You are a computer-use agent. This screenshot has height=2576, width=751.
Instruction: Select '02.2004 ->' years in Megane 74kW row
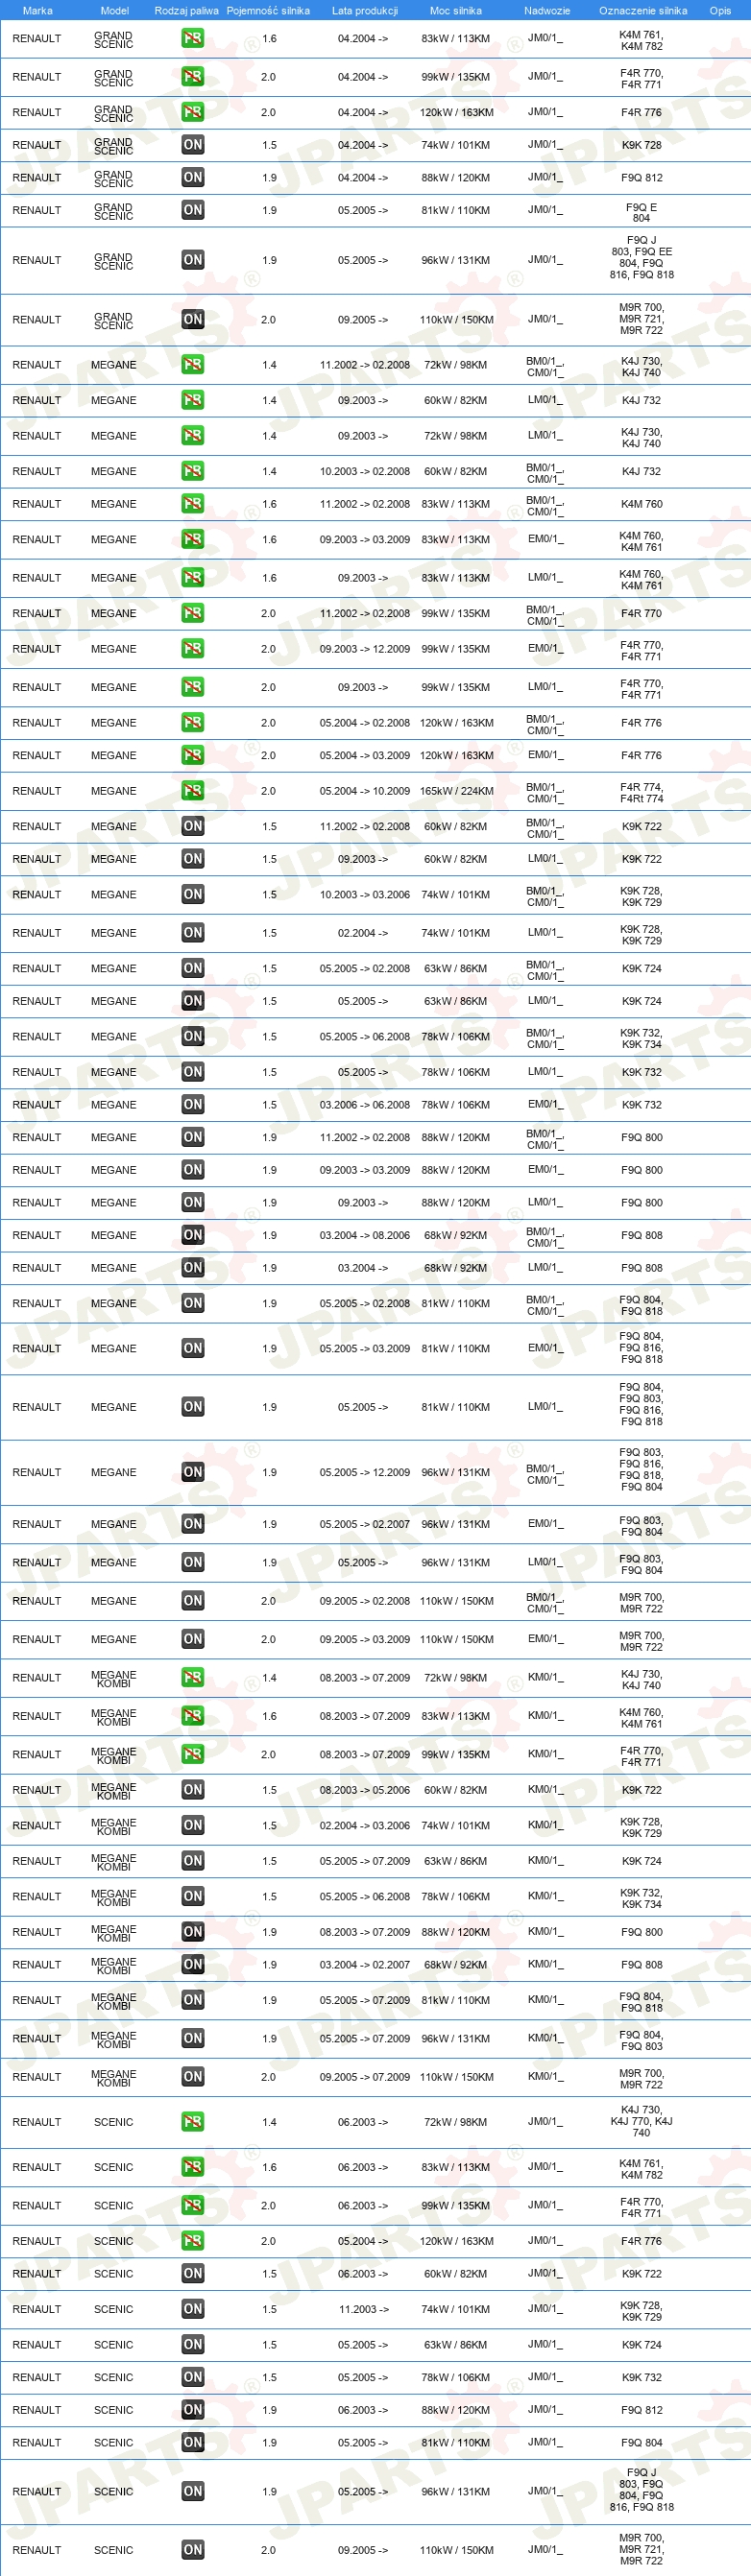click(x=363, y=933)
